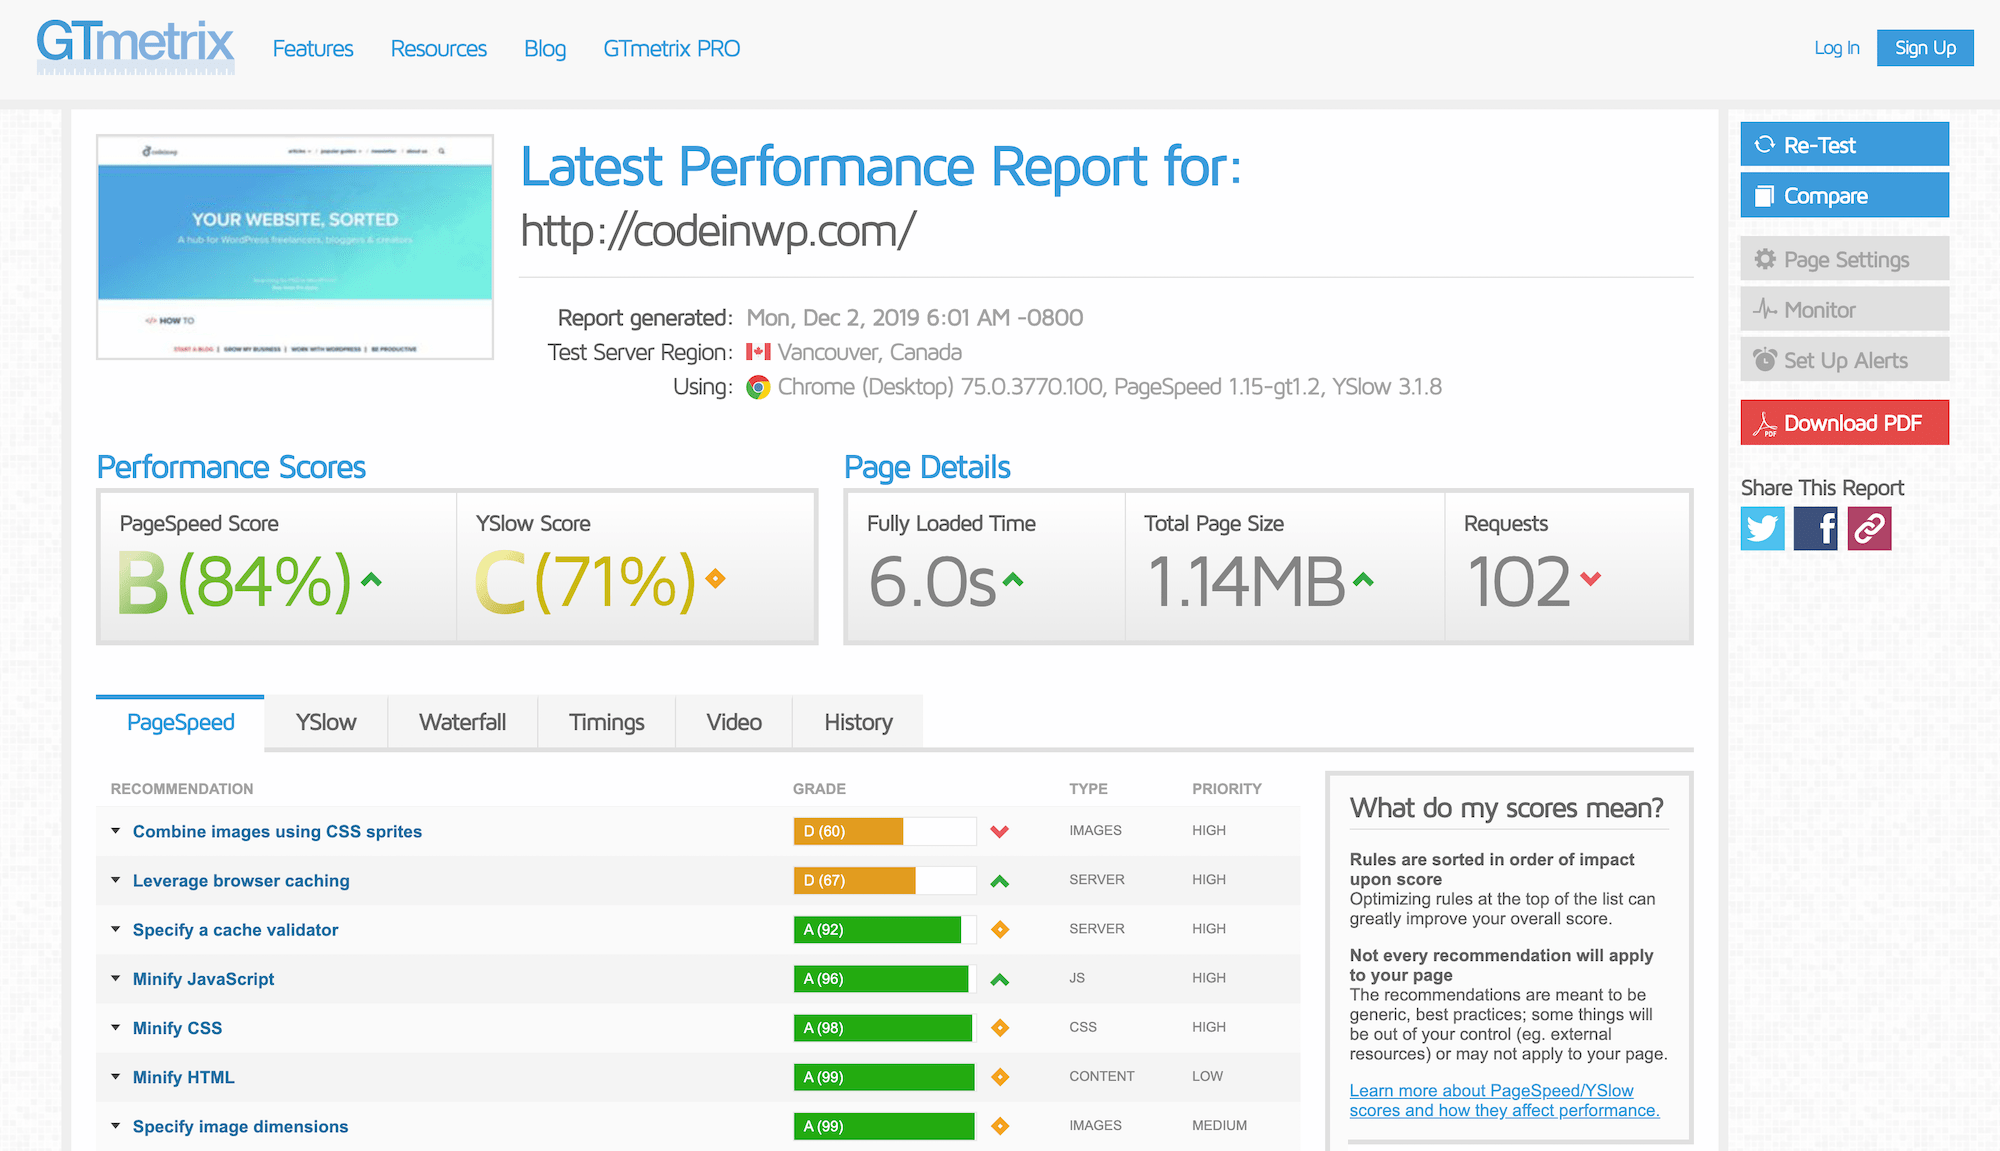Share report on Twitter icon
2000x1151 pixels.
click(1762, 528)
